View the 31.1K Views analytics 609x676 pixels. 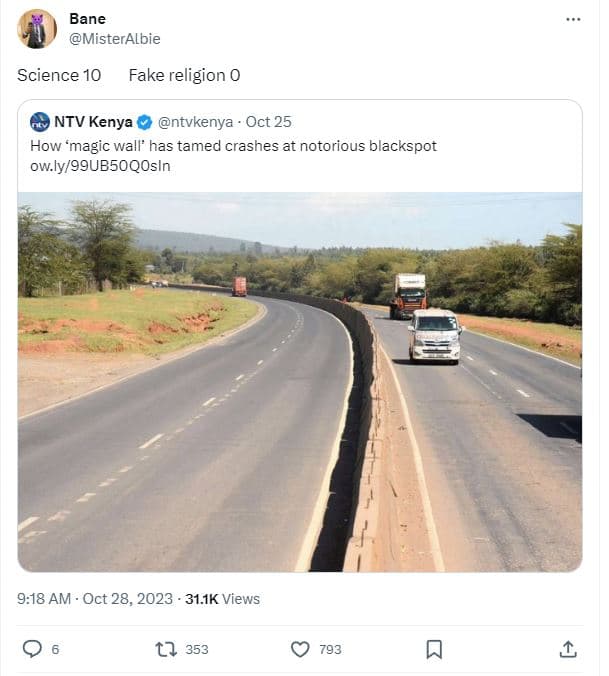pyautogui.click(x=222, y=599)
